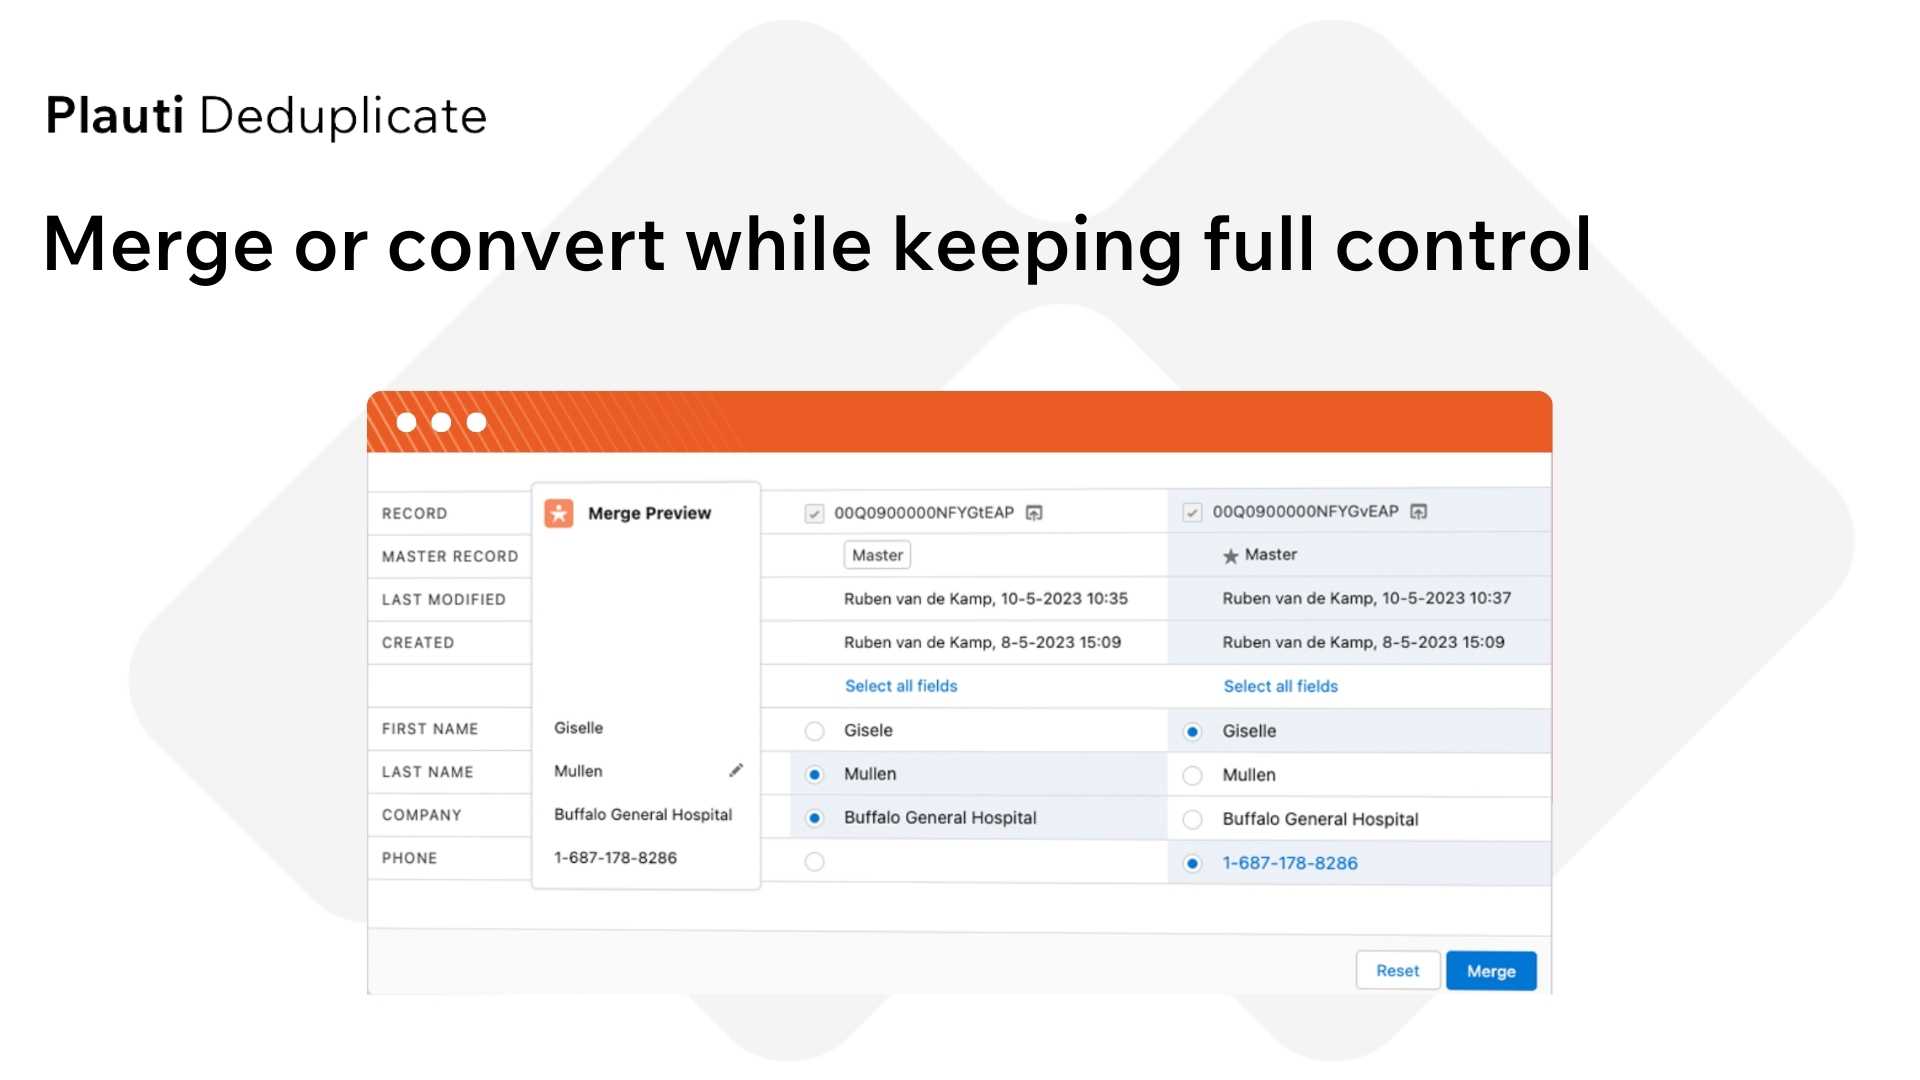Screen dimensions: 1920x1080
Task: Click the orange Merge Preview star icon
Action: click(x=559, y=513)
